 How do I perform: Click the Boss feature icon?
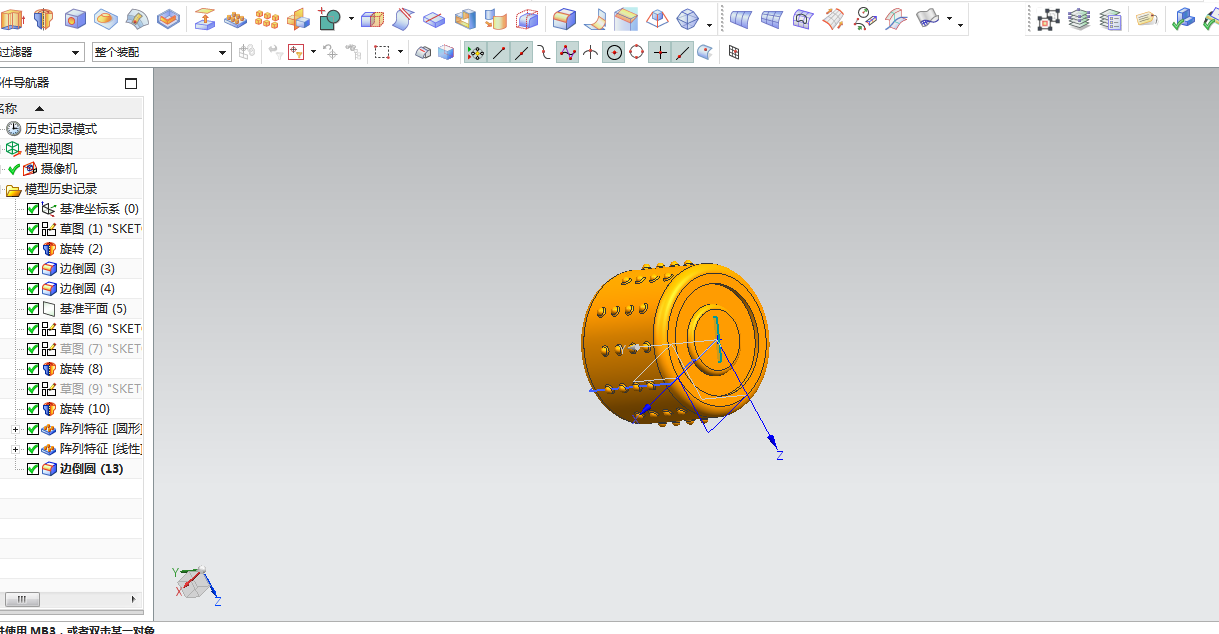[106, 18]
